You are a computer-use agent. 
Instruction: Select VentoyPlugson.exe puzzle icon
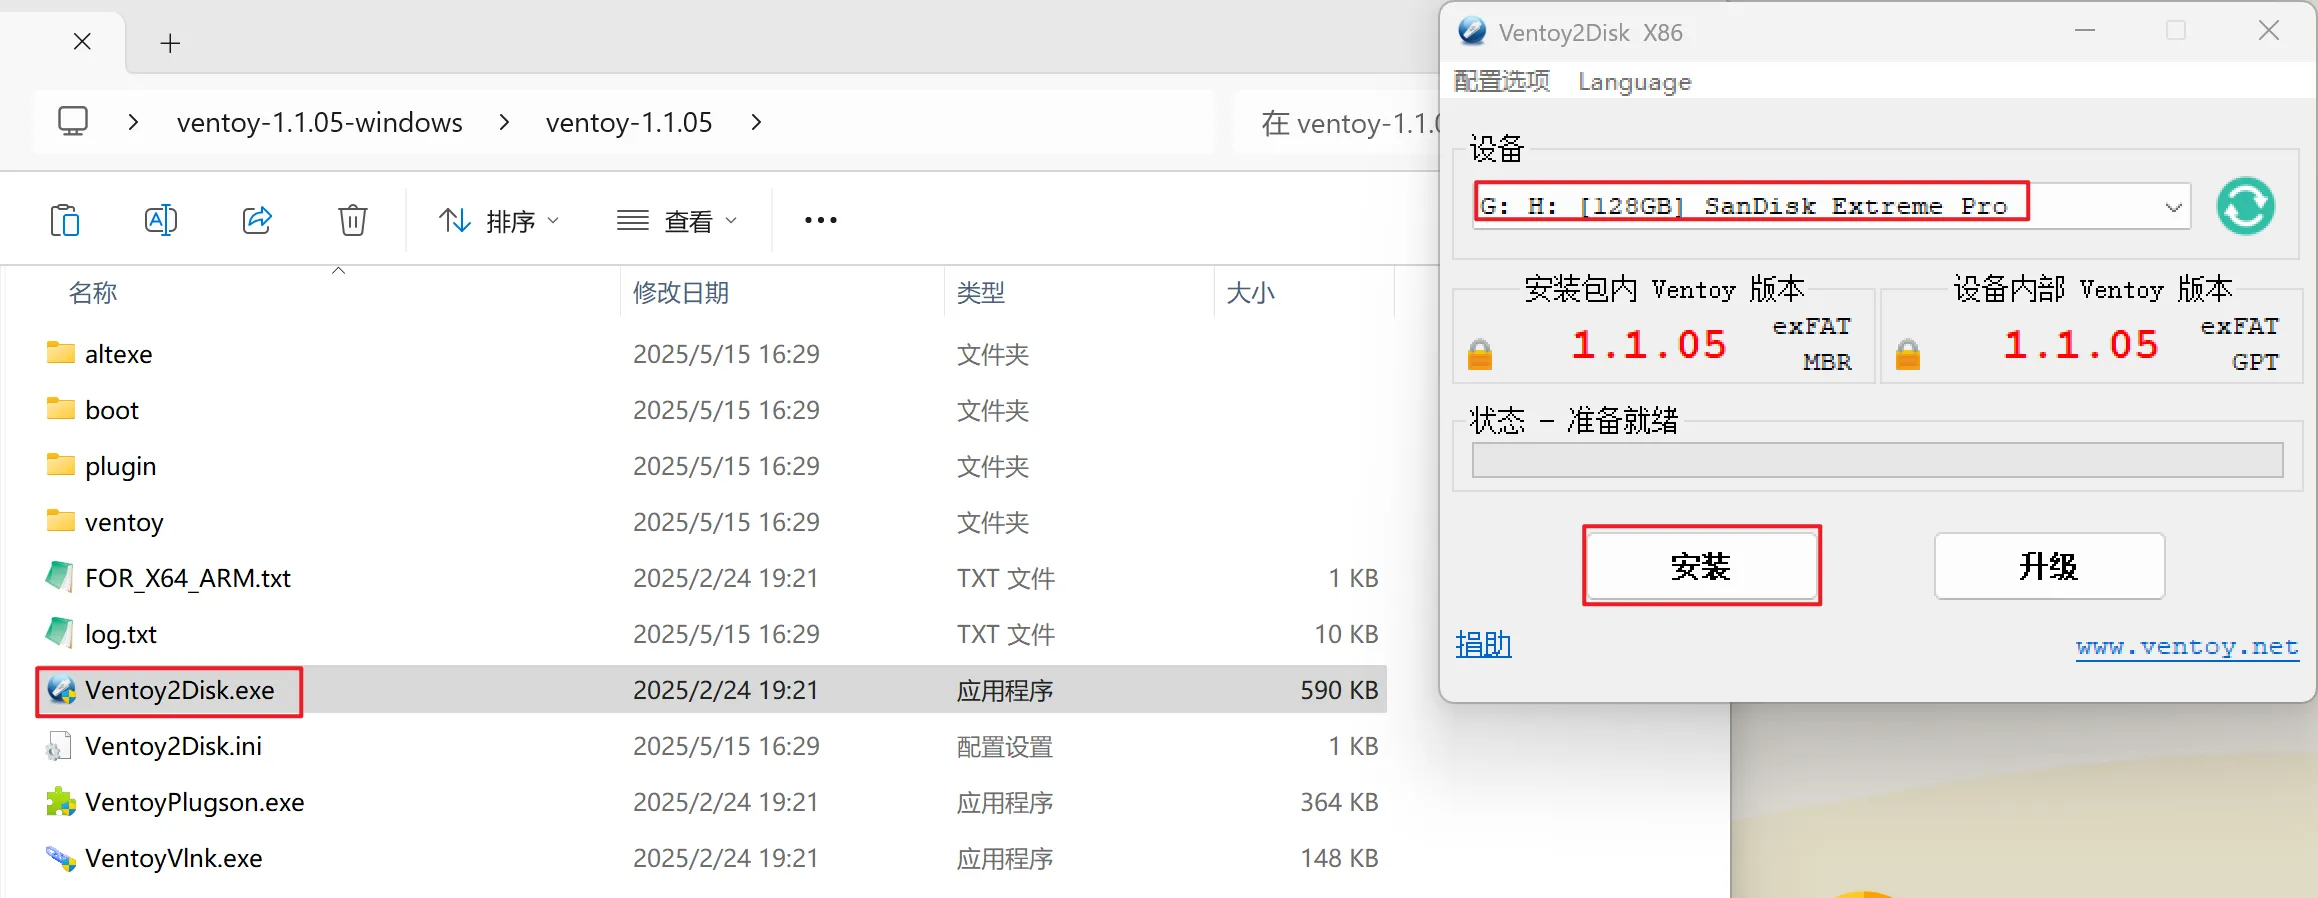[61, 801]
